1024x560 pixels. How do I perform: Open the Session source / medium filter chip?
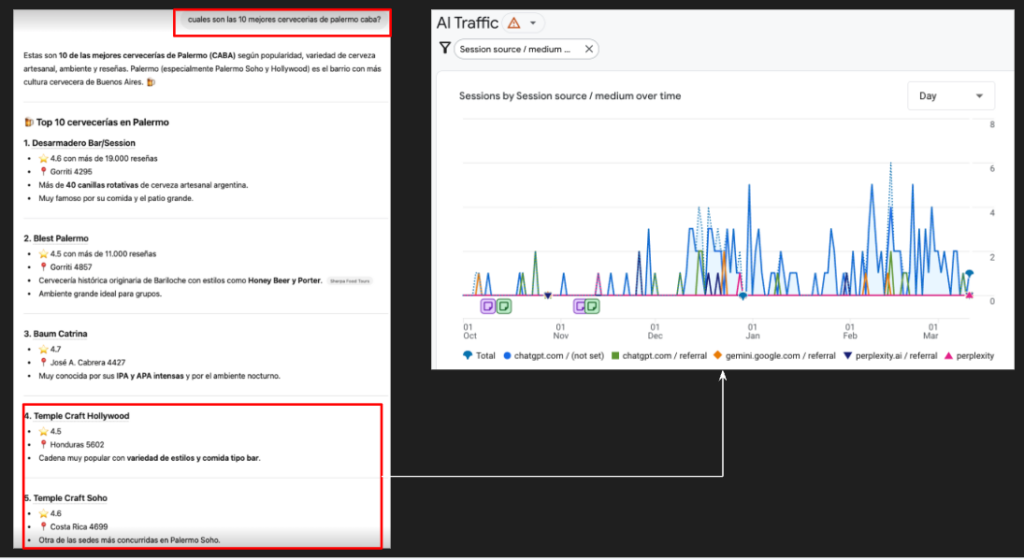515,48
